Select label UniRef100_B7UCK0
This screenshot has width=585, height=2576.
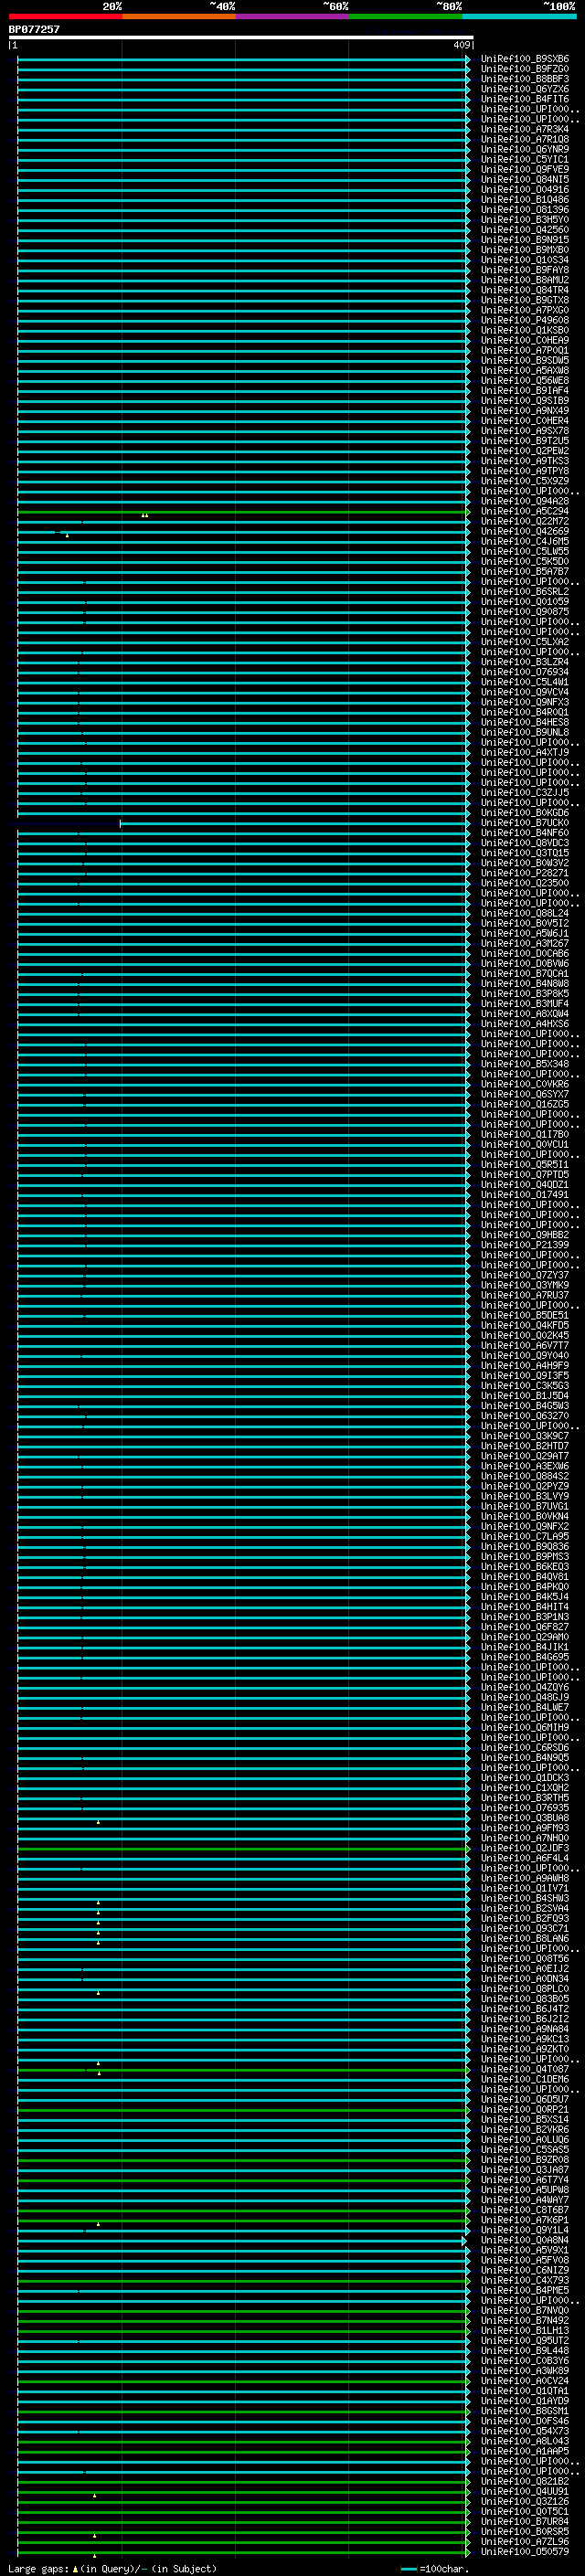tap(524, 822)
